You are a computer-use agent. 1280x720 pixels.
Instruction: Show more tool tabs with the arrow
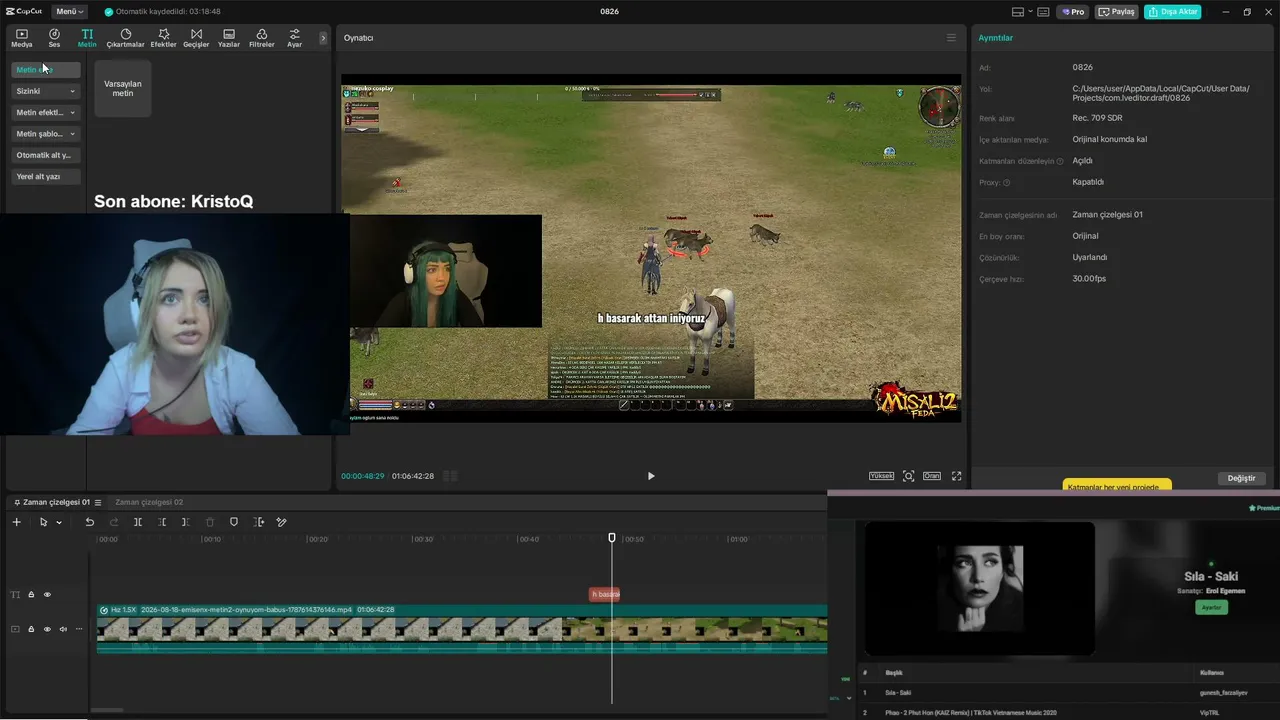(323, 38)
